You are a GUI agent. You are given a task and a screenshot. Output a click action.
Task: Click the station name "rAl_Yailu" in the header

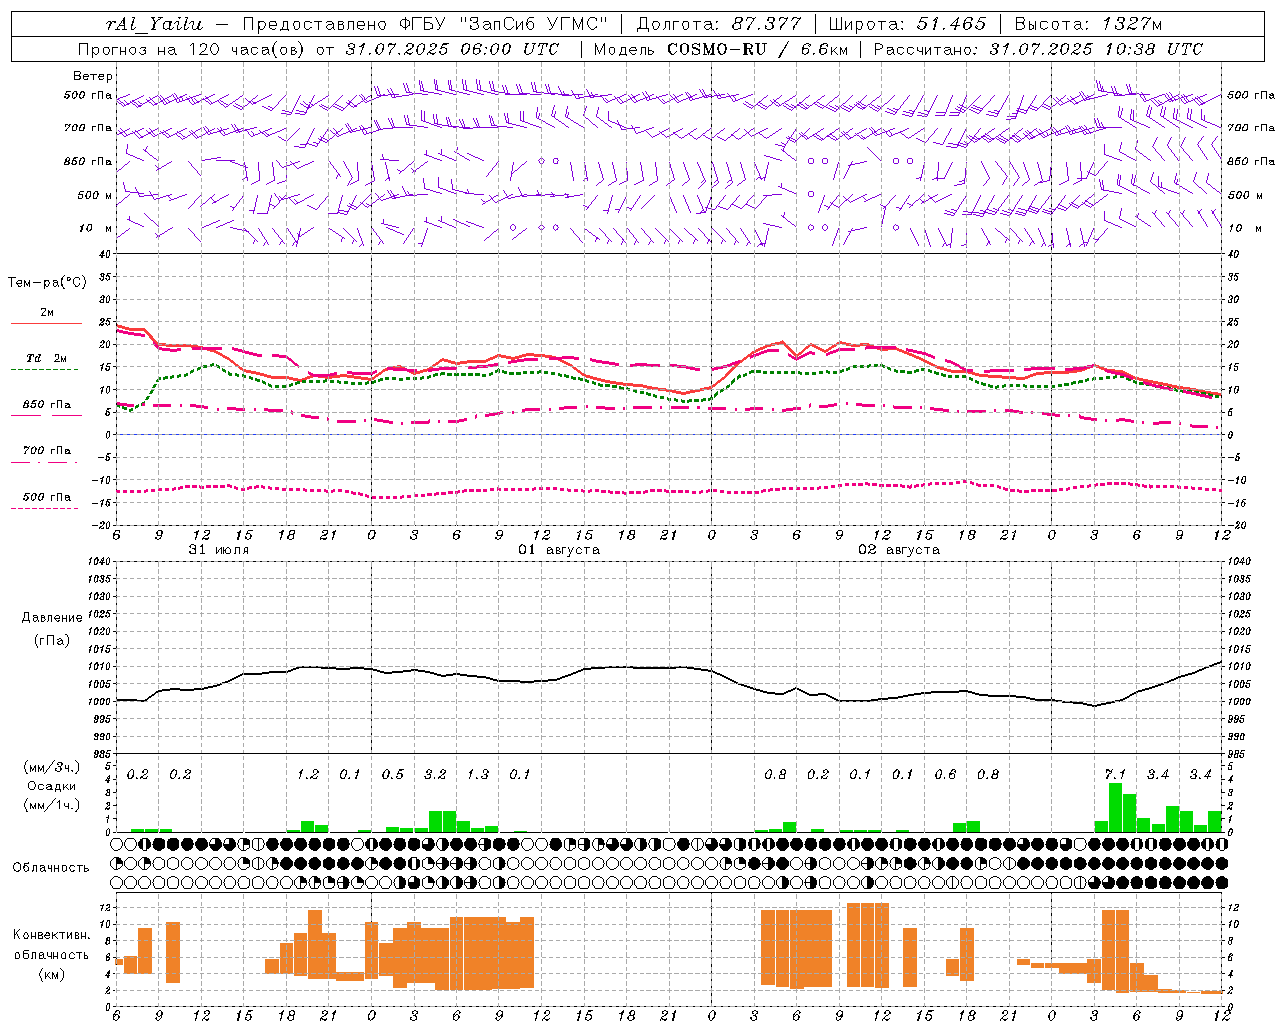click(154, 24)
